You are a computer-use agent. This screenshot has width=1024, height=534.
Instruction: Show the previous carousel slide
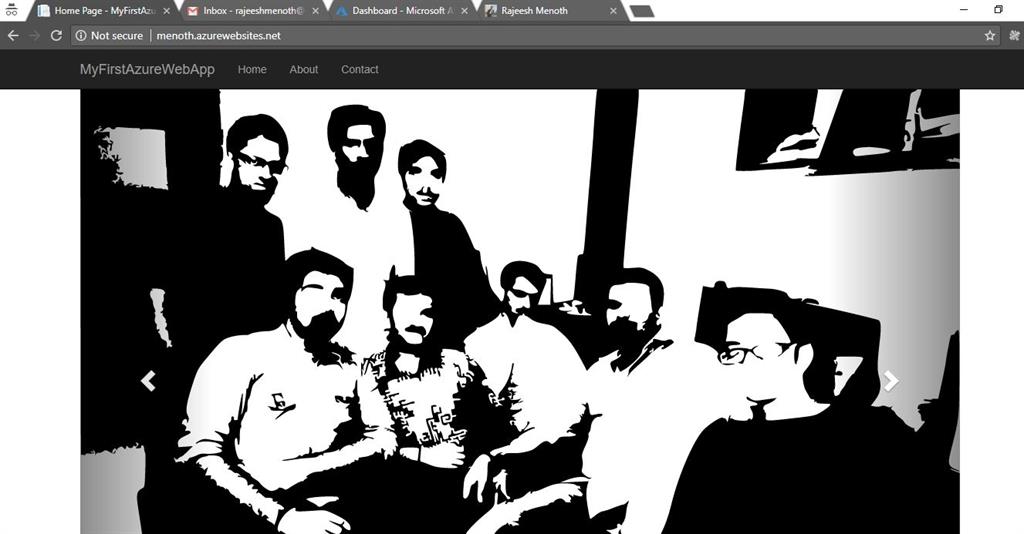(x=148, y=381)
